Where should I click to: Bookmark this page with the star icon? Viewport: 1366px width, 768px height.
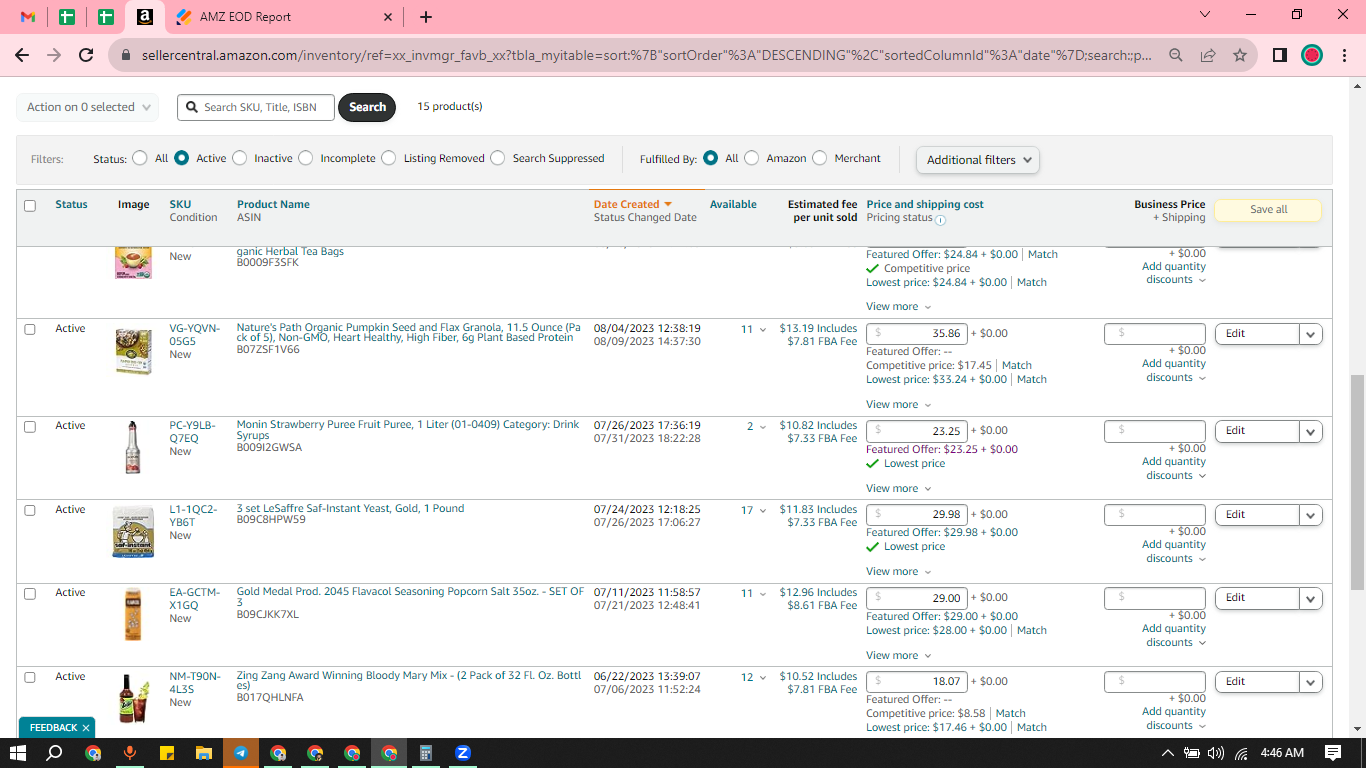coord(1240,55)
